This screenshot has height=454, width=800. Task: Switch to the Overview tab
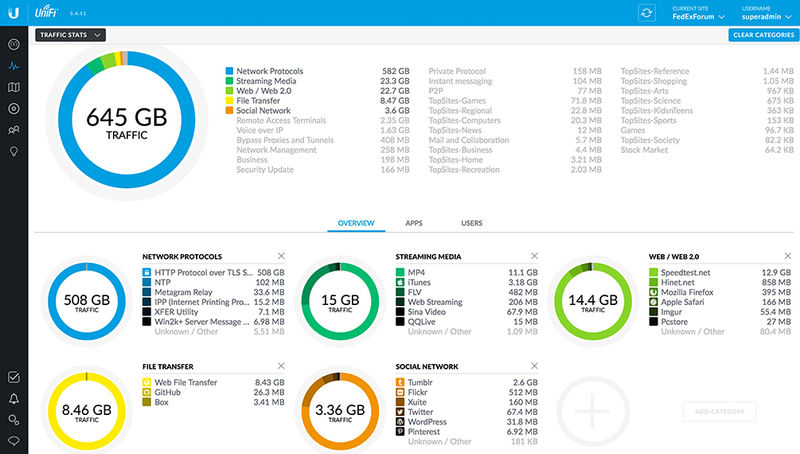(x=356, y=223)
